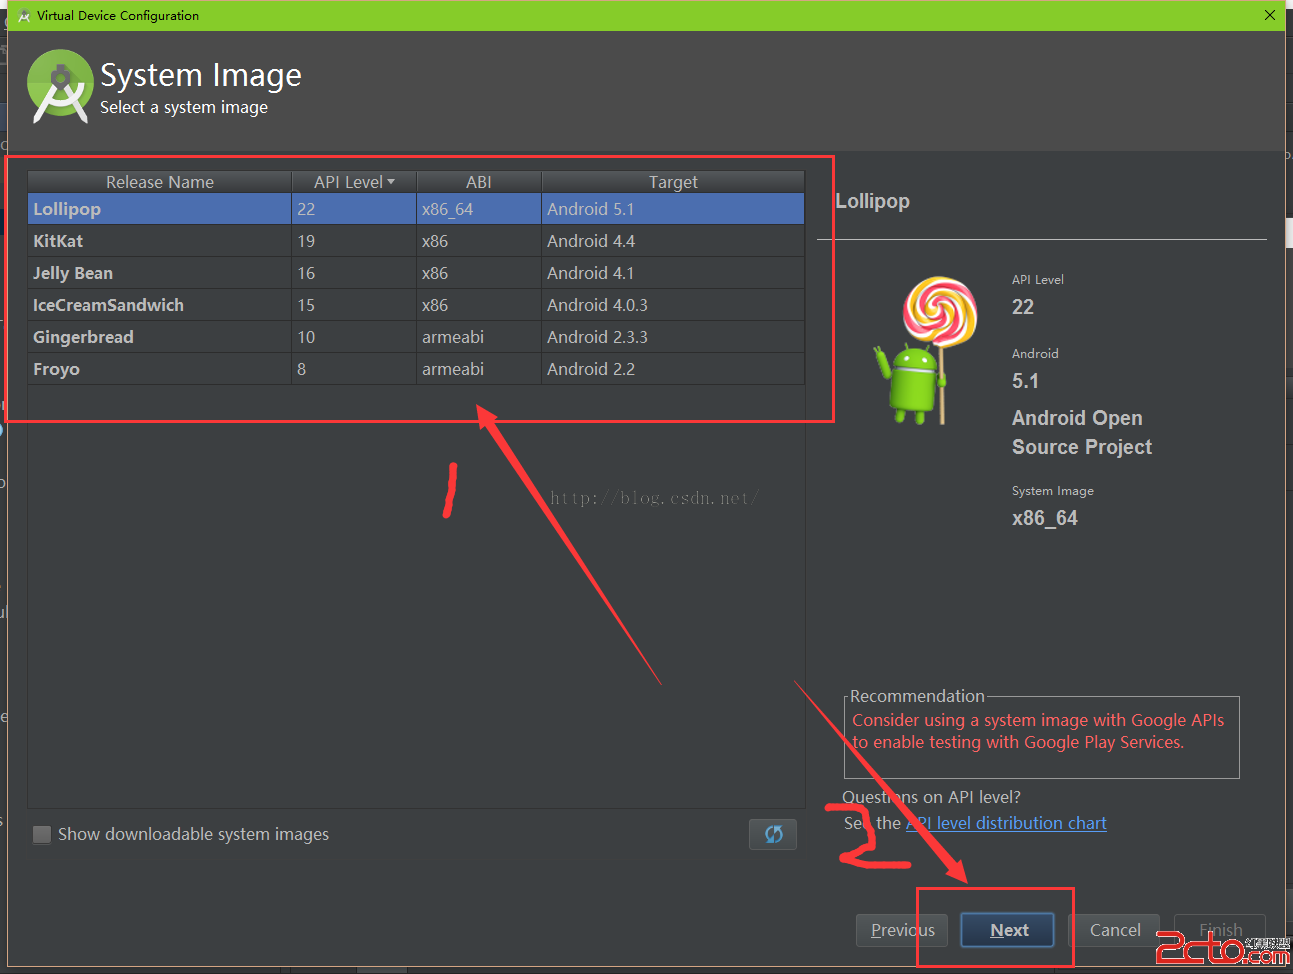Screen dimensions: 1293x974
Task: Select the Froyo system image row
Action: [x=416, y=369]
